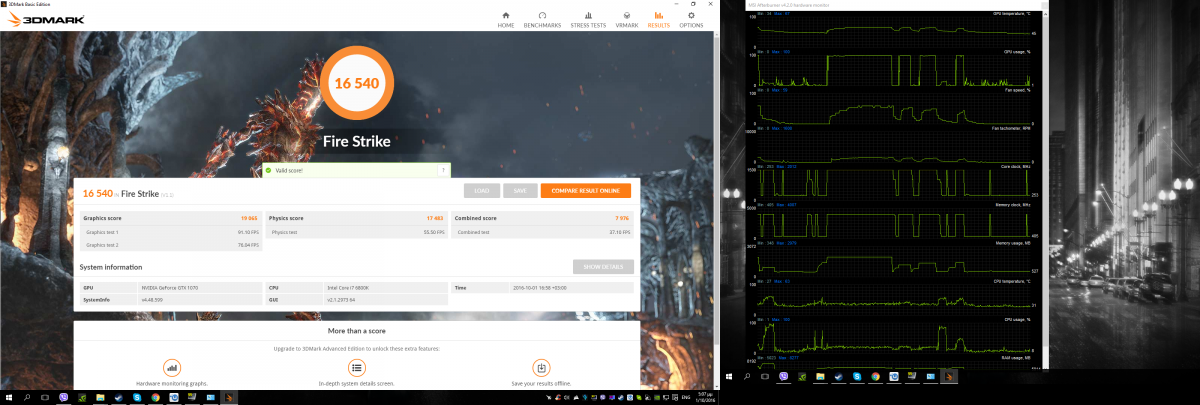
Task: Click the In-depth system details icon
Action: tap(355, 367)
